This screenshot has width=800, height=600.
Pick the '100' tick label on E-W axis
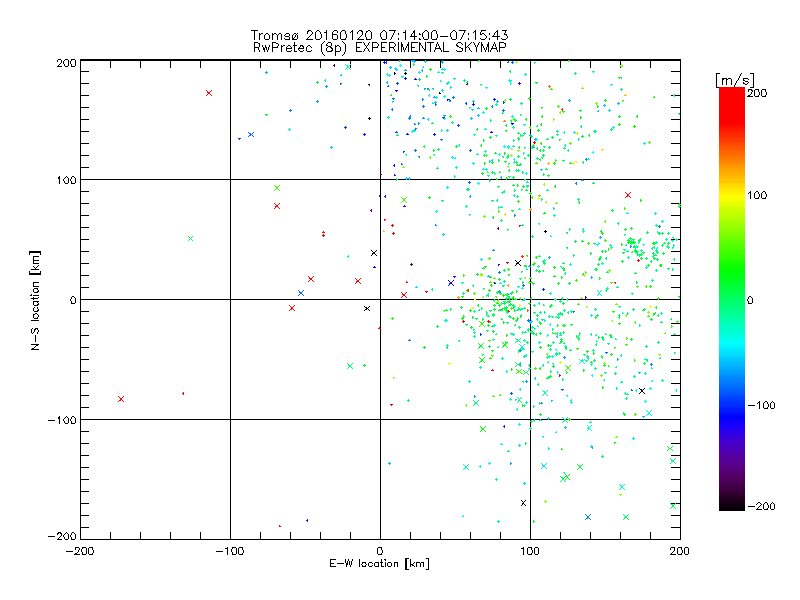pos(530,551)
